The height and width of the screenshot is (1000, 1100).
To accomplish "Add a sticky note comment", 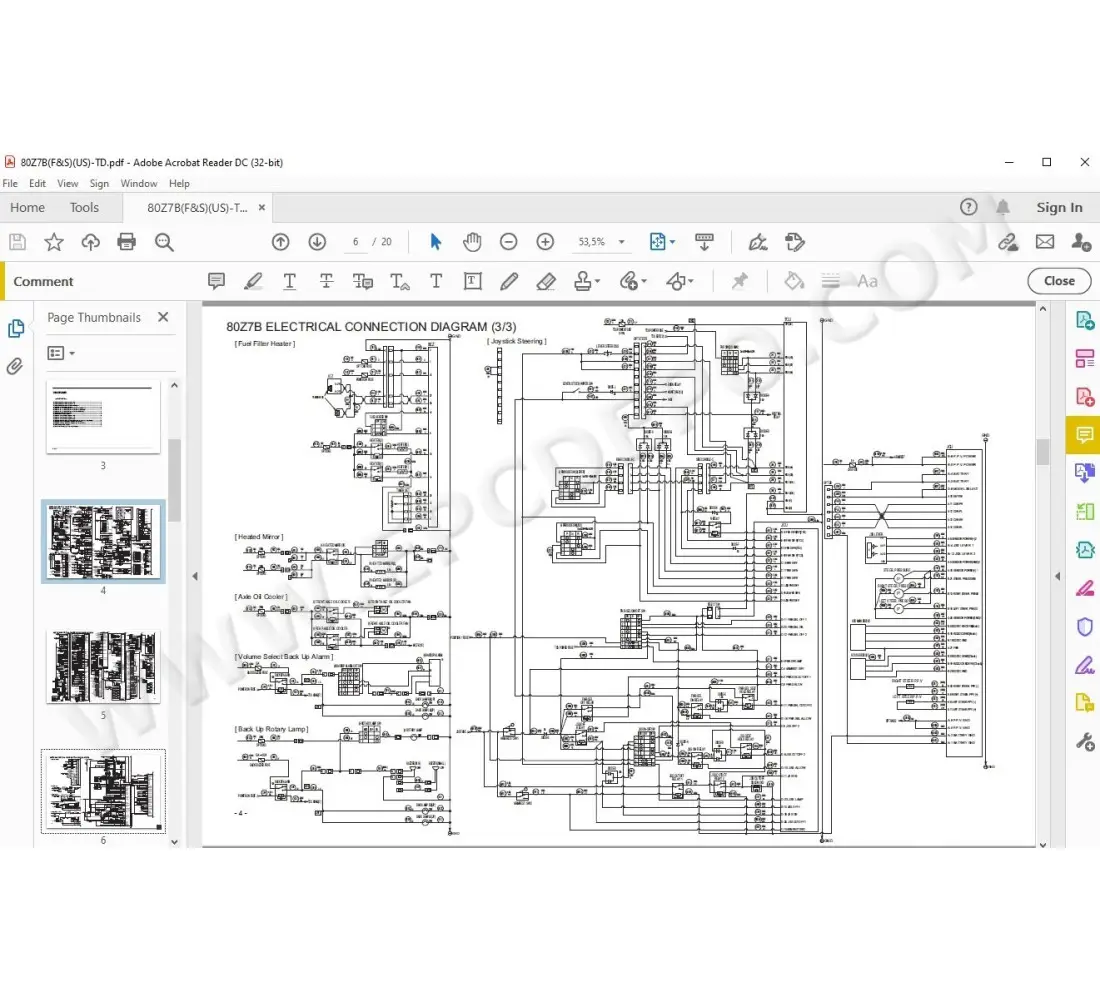I will [216, 282].
